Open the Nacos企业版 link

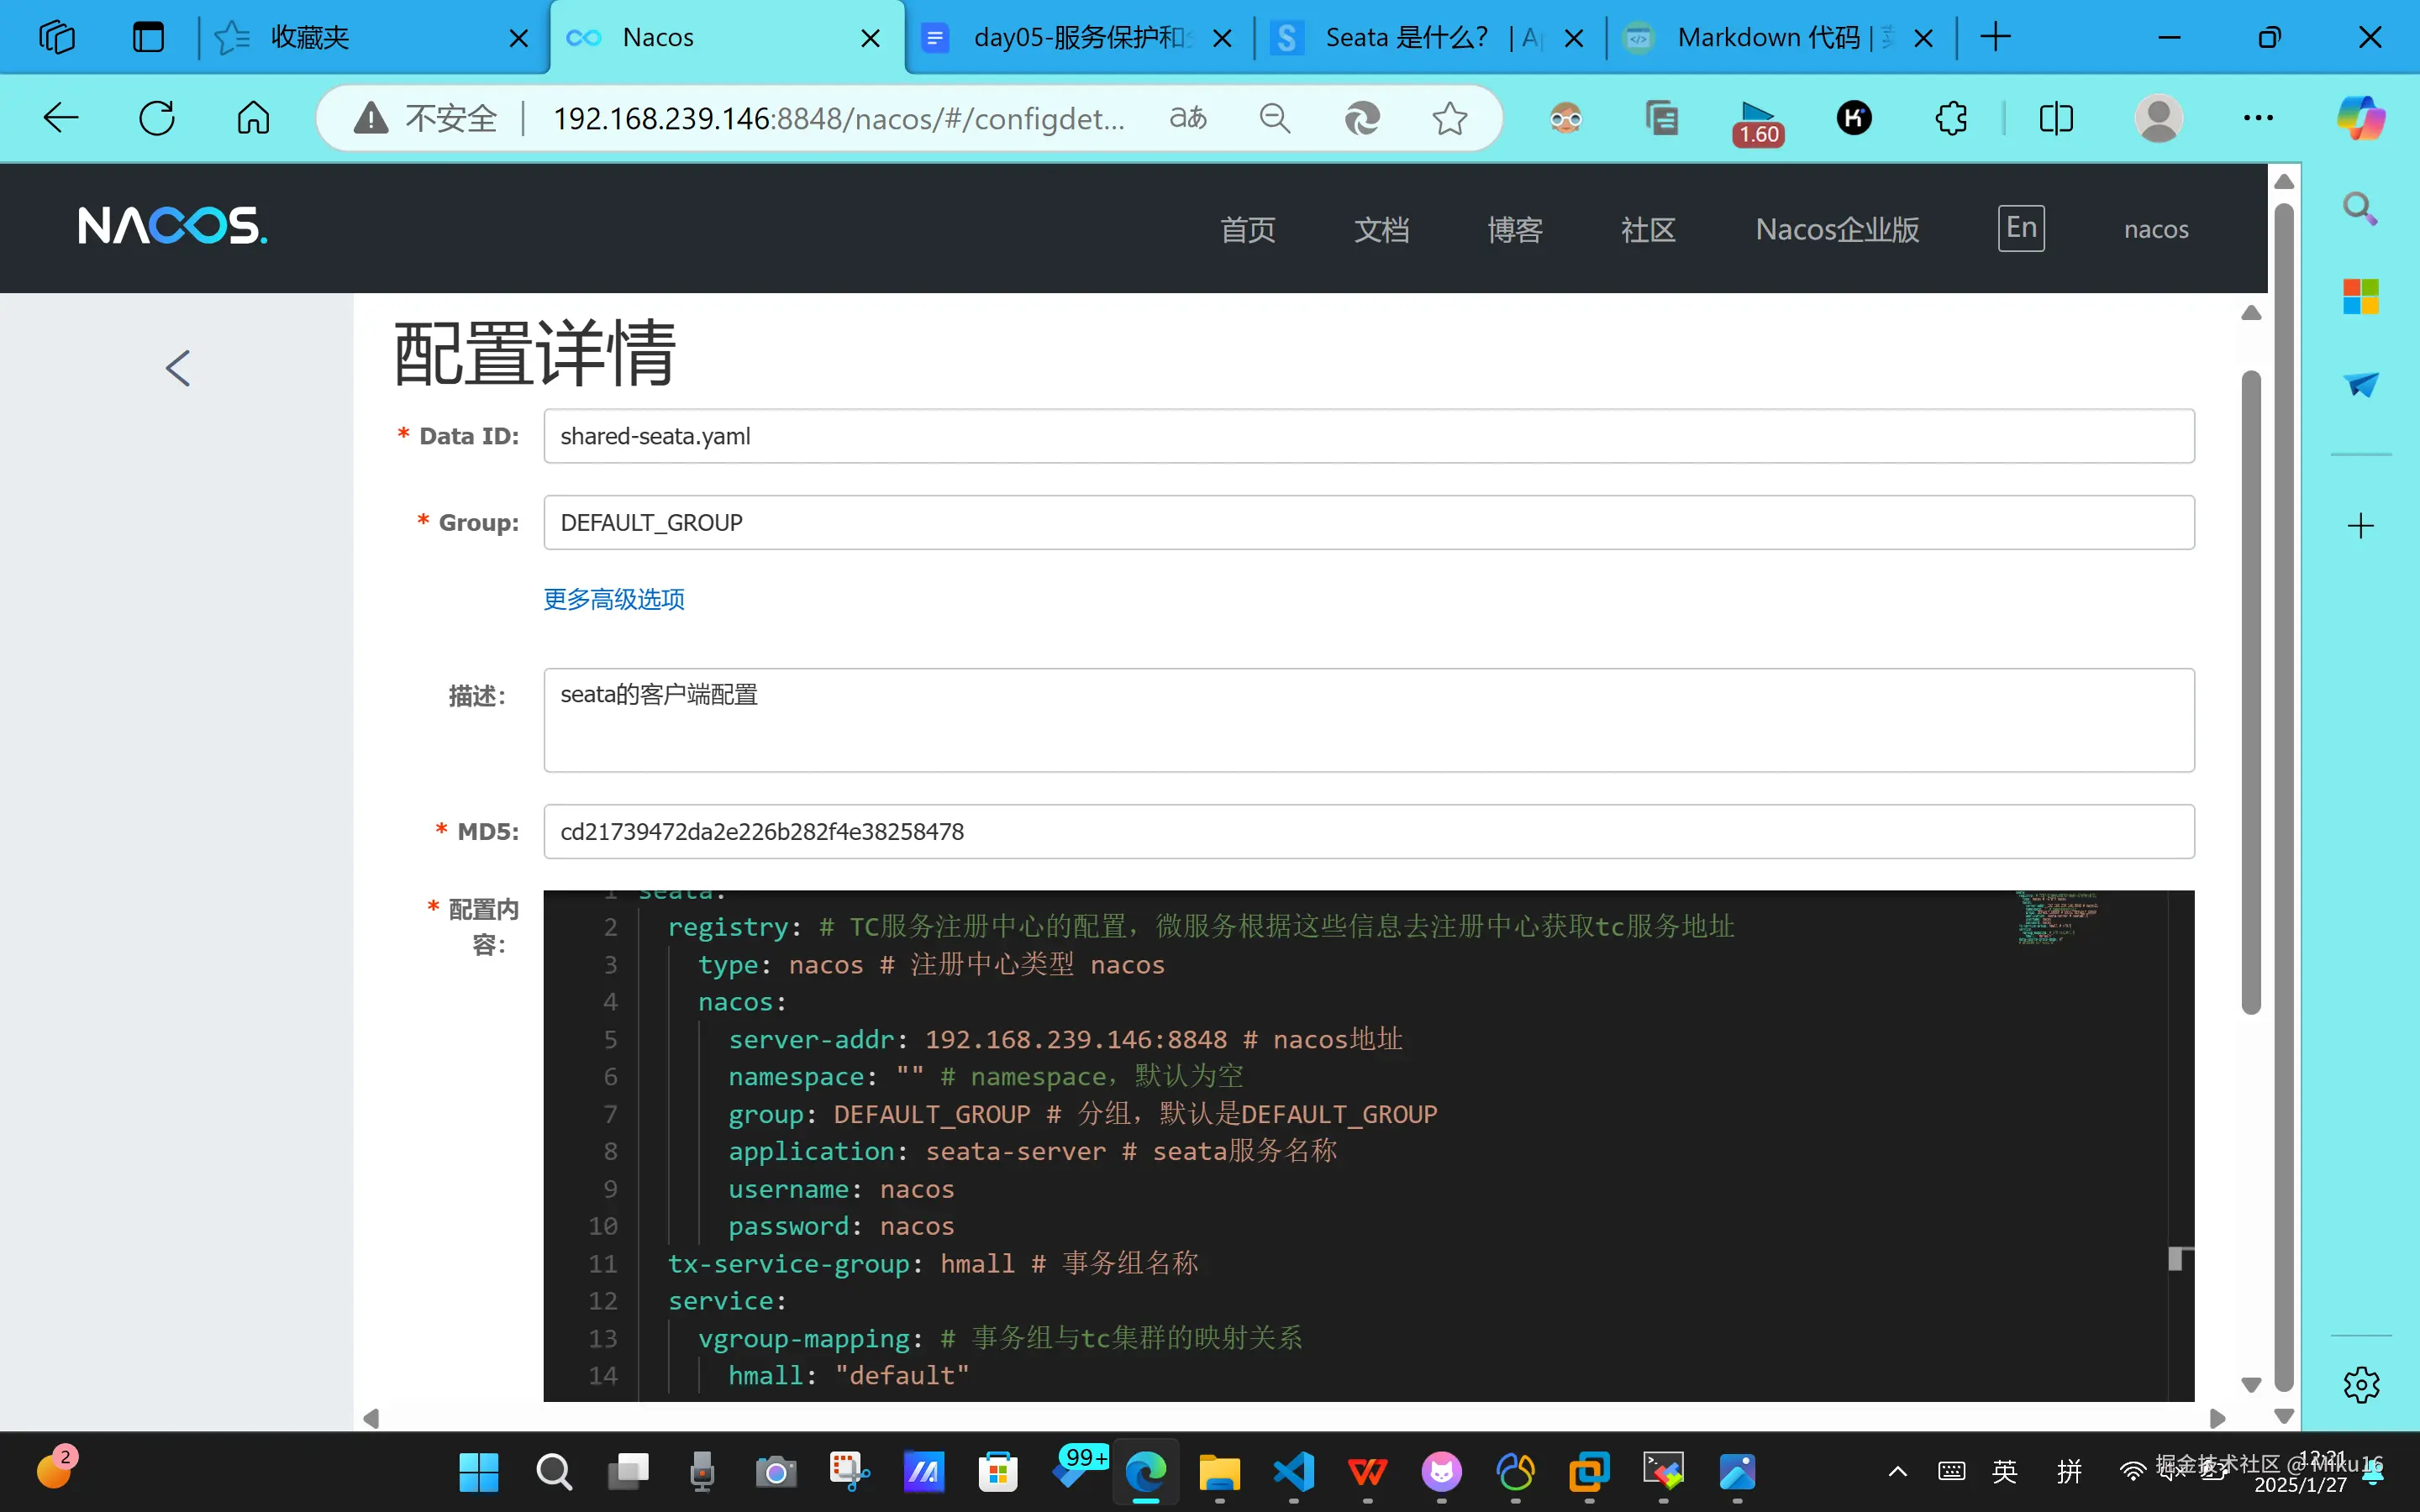click(x=1837, y=230)
